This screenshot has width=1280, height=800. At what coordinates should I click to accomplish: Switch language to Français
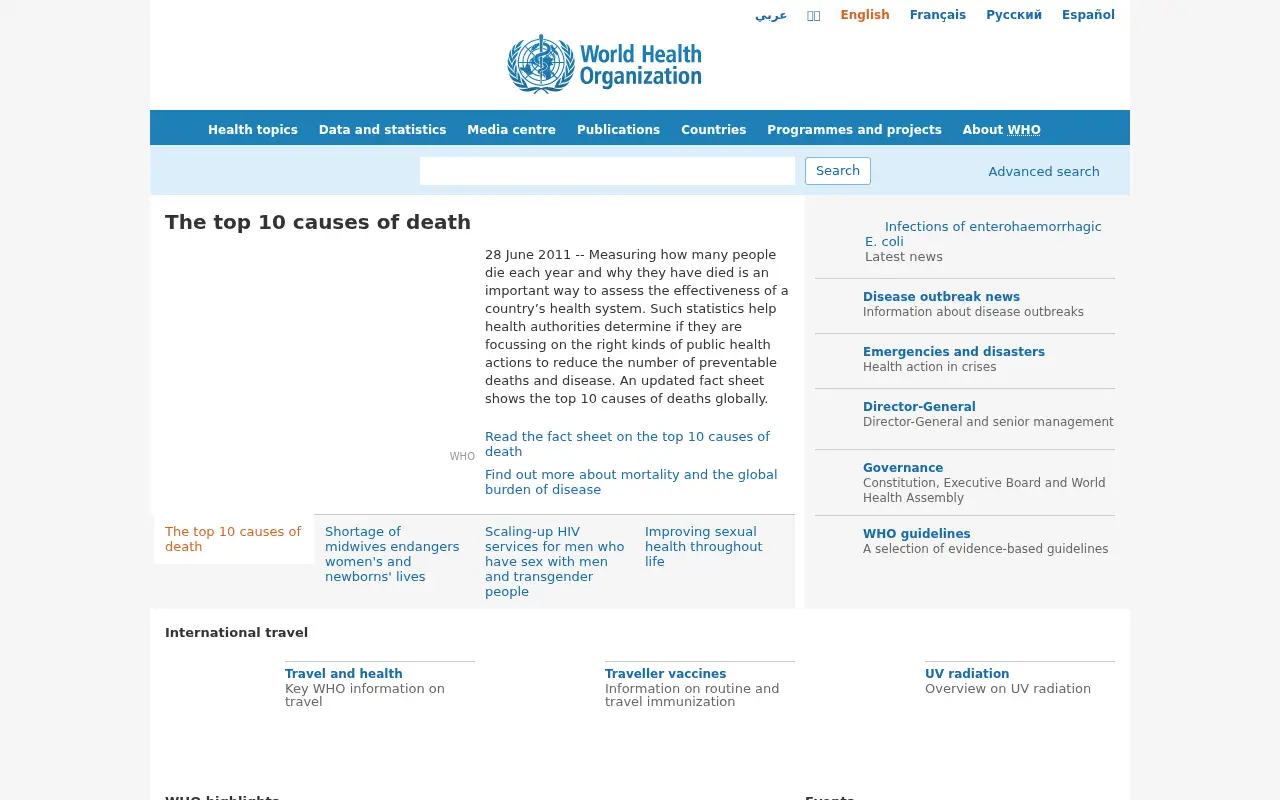pyautogui.click(x=938, y=15)
